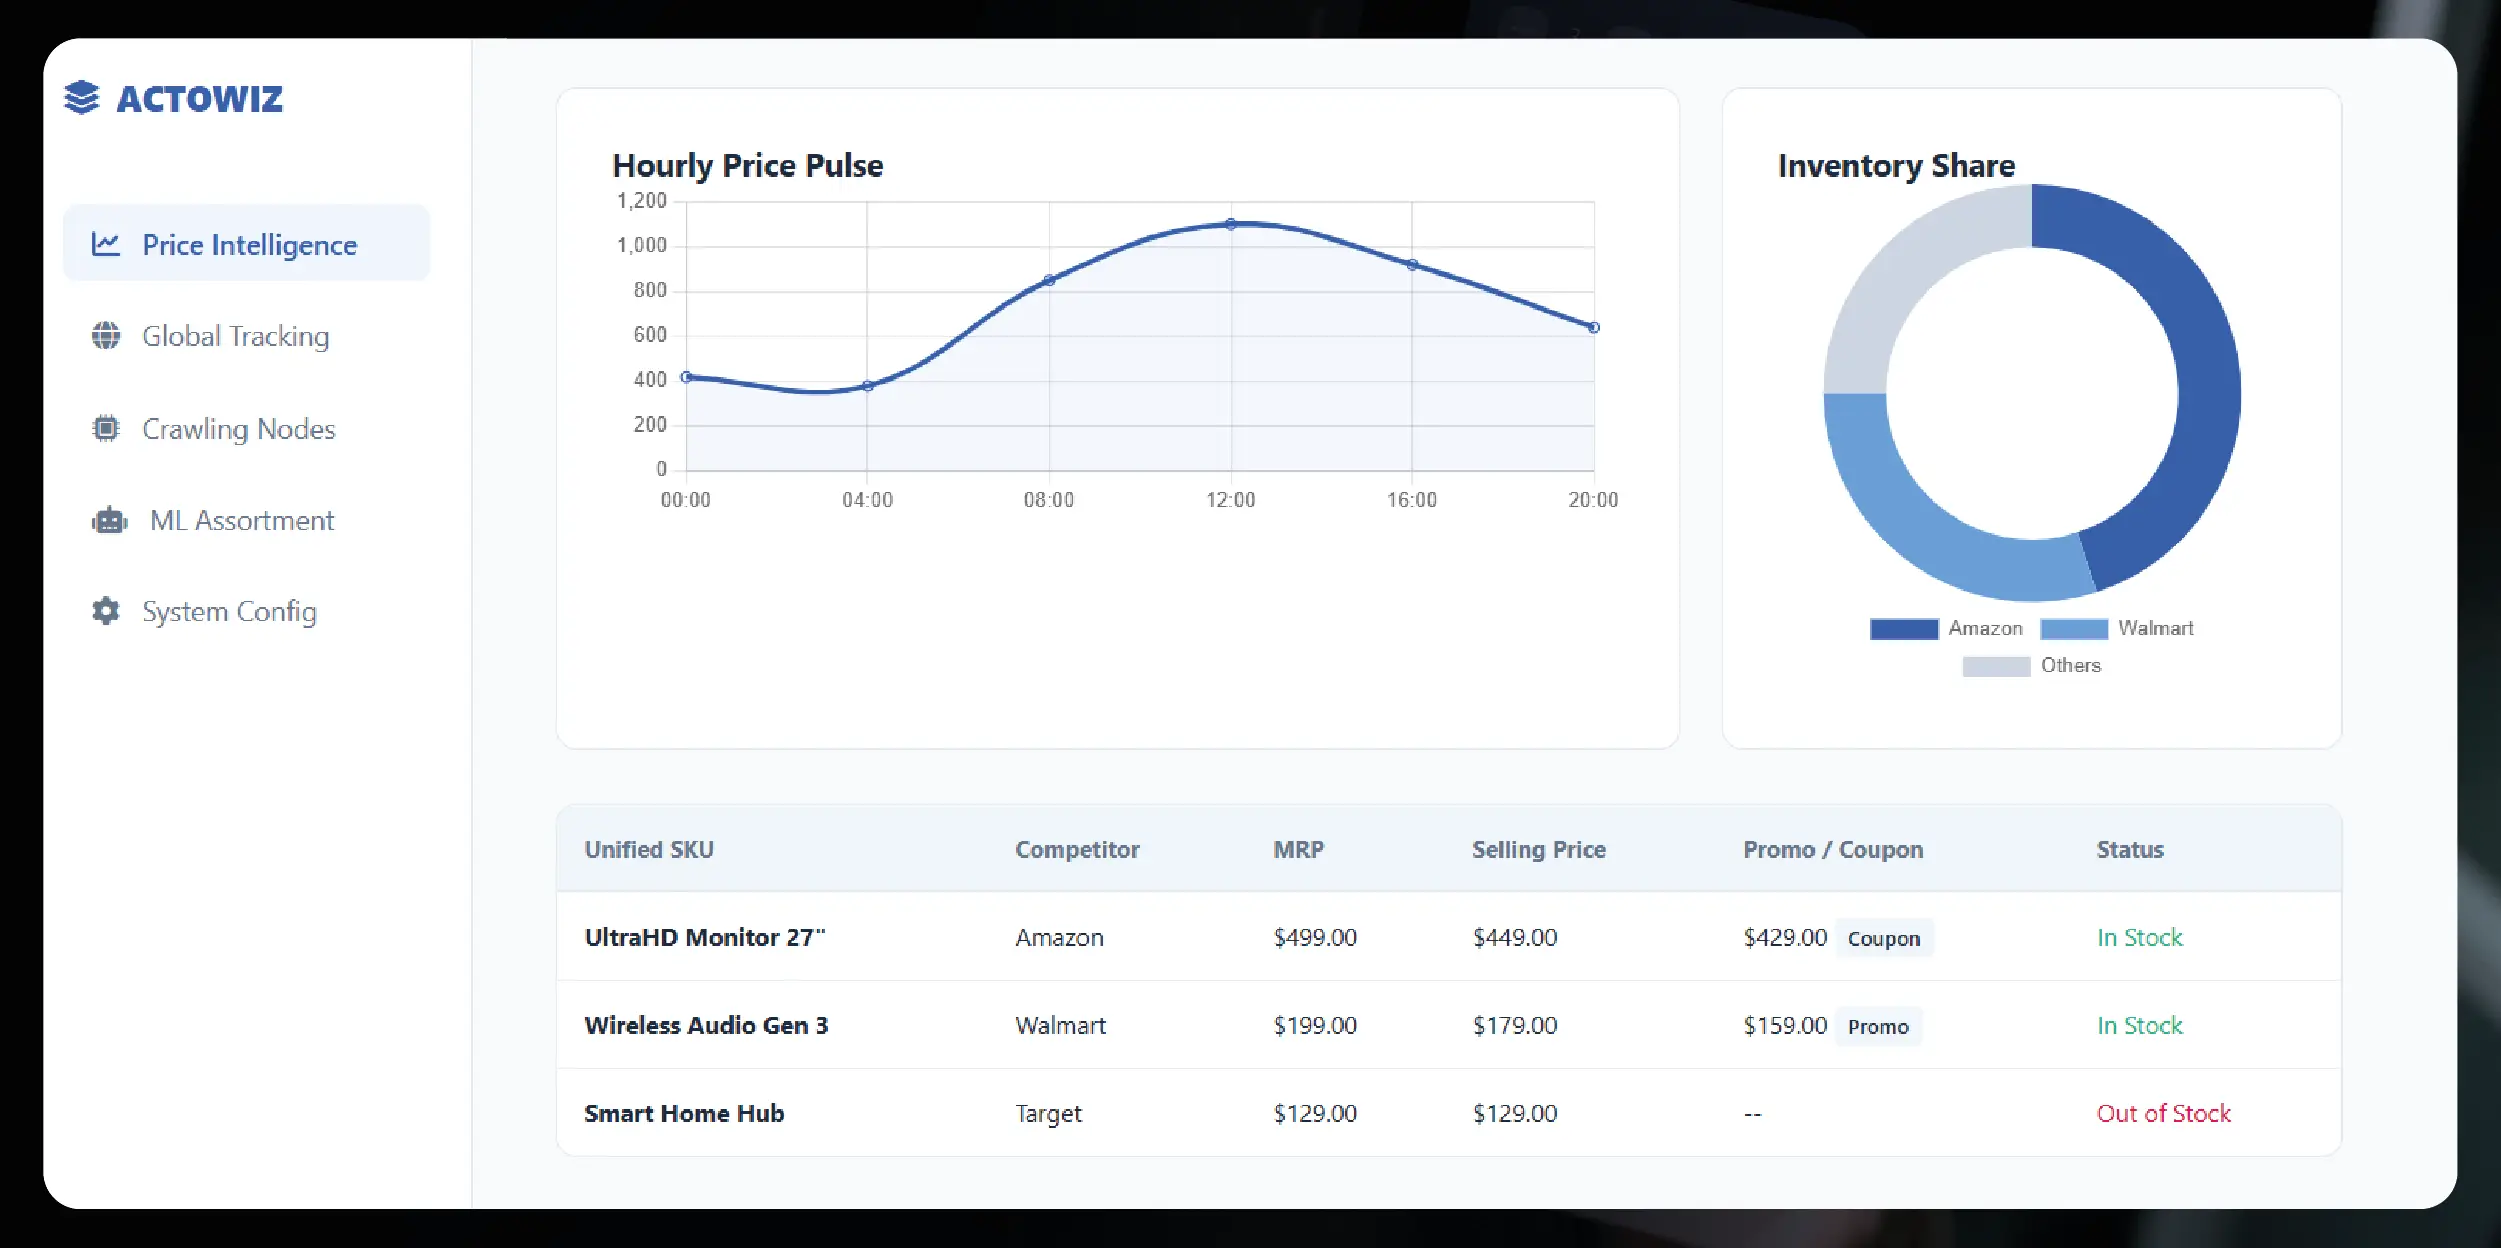Click the Walmart legend swatch
Image resolution: width=2501 pixels, height=1248 pixels.
tap(2073, 628)
